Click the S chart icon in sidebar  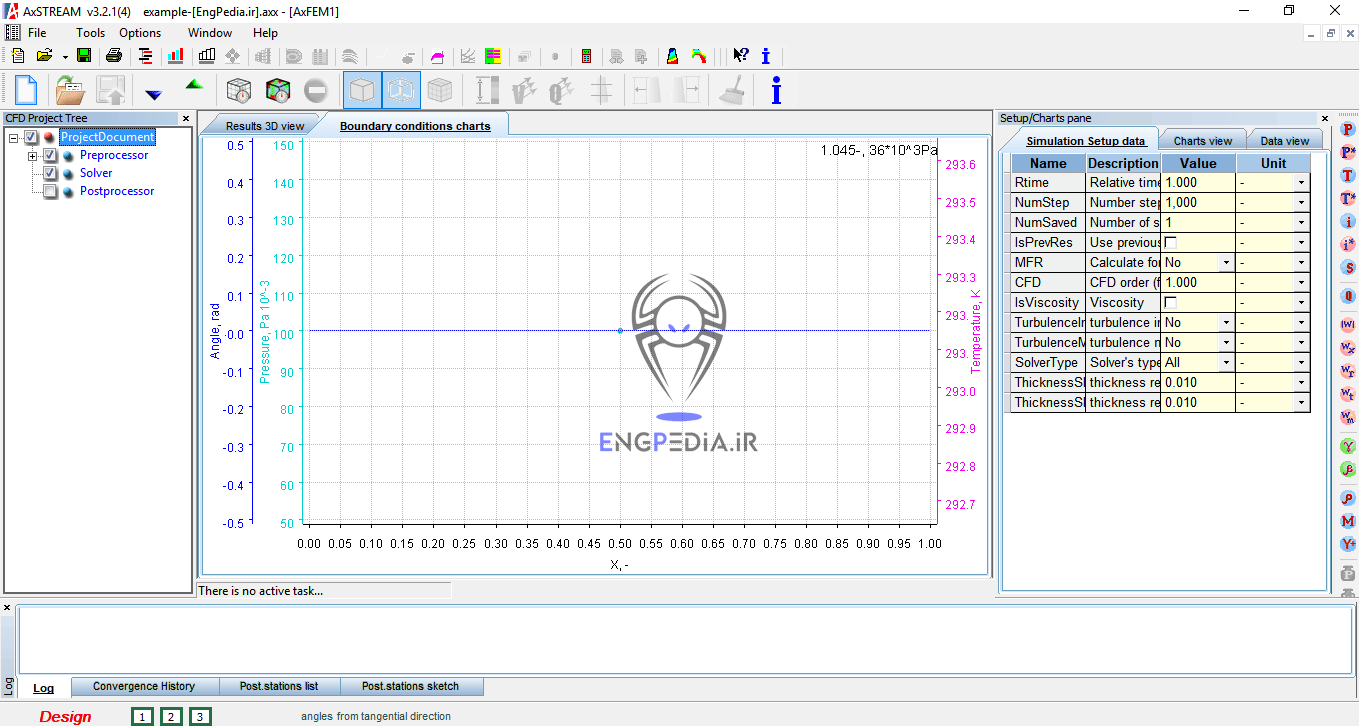tap(1348, 268)
